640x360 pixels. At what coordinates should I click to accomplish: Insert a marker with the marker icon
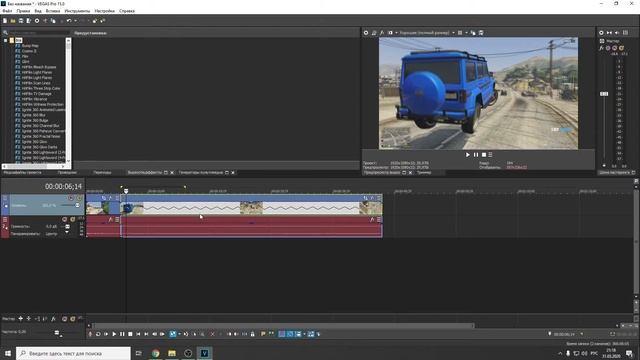tap(263, 334)
